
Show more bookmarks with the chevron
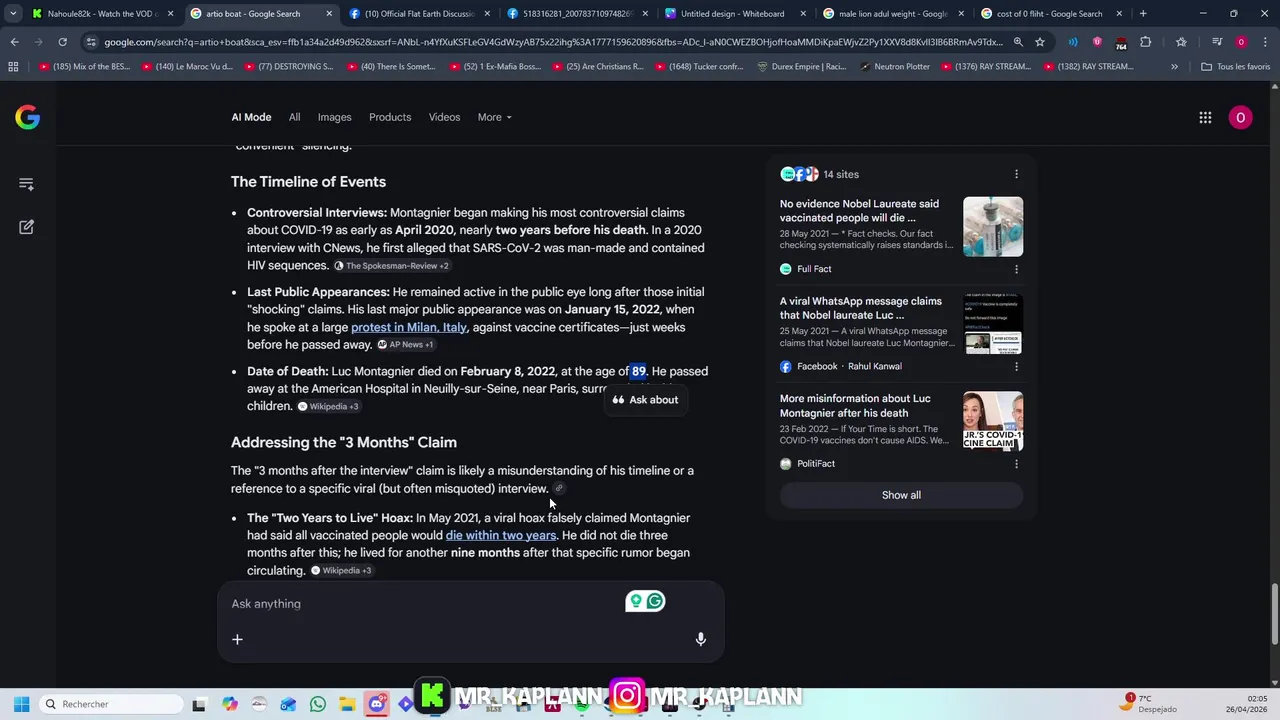1174,66
